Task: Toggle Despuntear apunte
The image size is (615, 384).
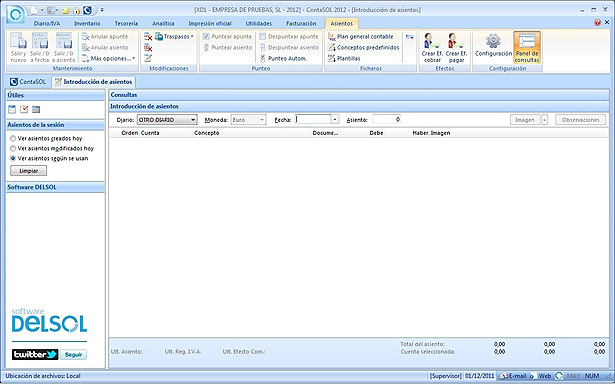Action: [289, 36]
